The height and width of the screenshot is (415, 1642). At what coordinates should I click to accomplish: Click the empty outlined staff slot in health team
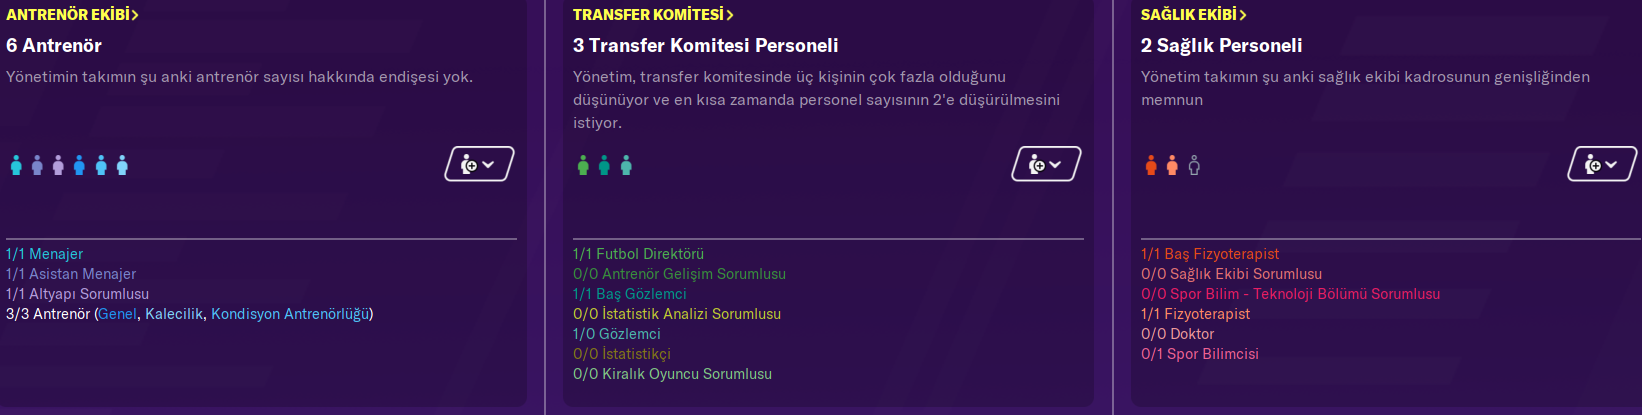(x=1194, y=165)
